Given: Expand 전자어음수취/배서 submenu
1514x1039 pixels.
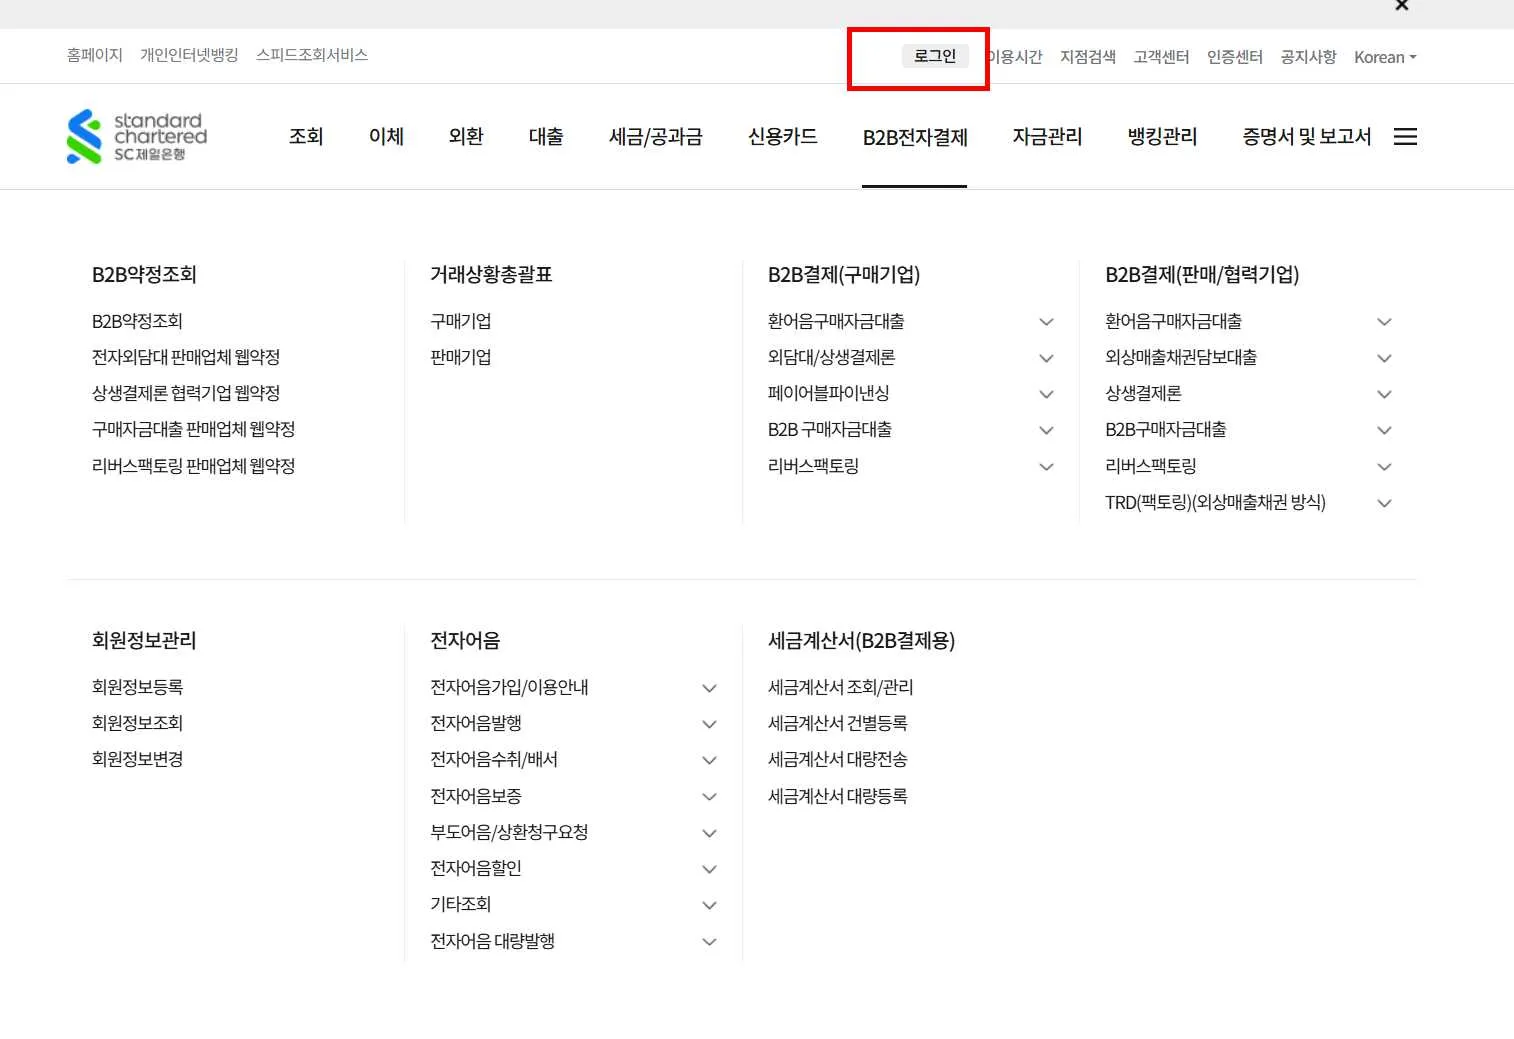Looking at the screenshot, I should [709, 760].
